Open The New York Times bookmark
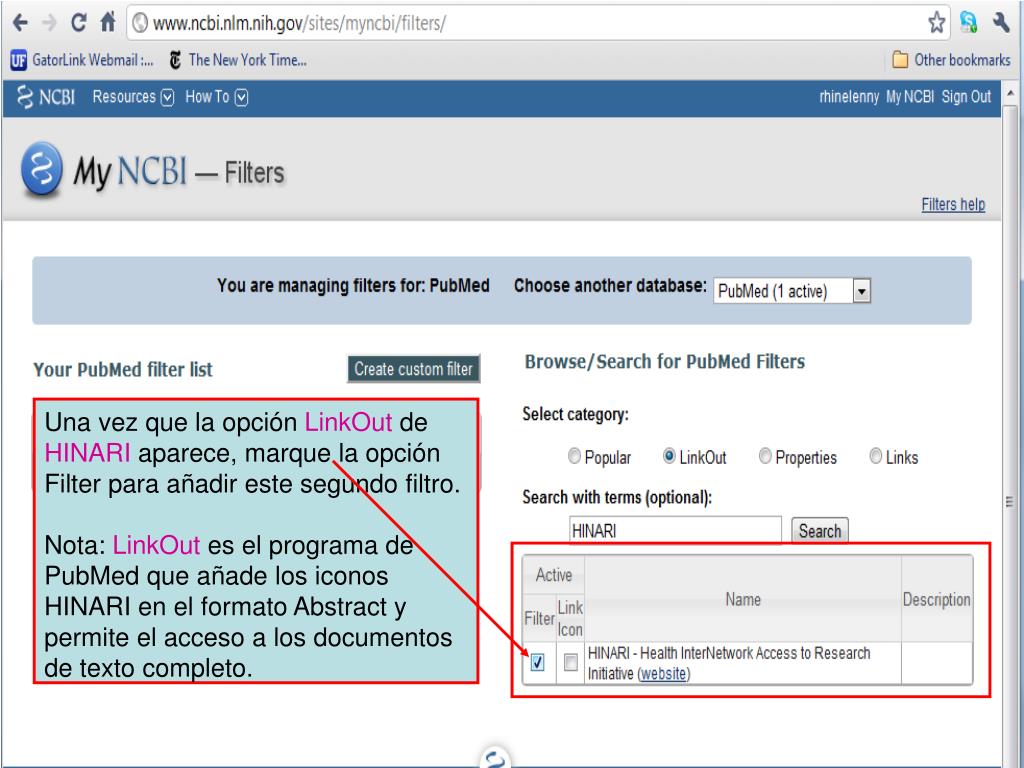 (238, 60)
